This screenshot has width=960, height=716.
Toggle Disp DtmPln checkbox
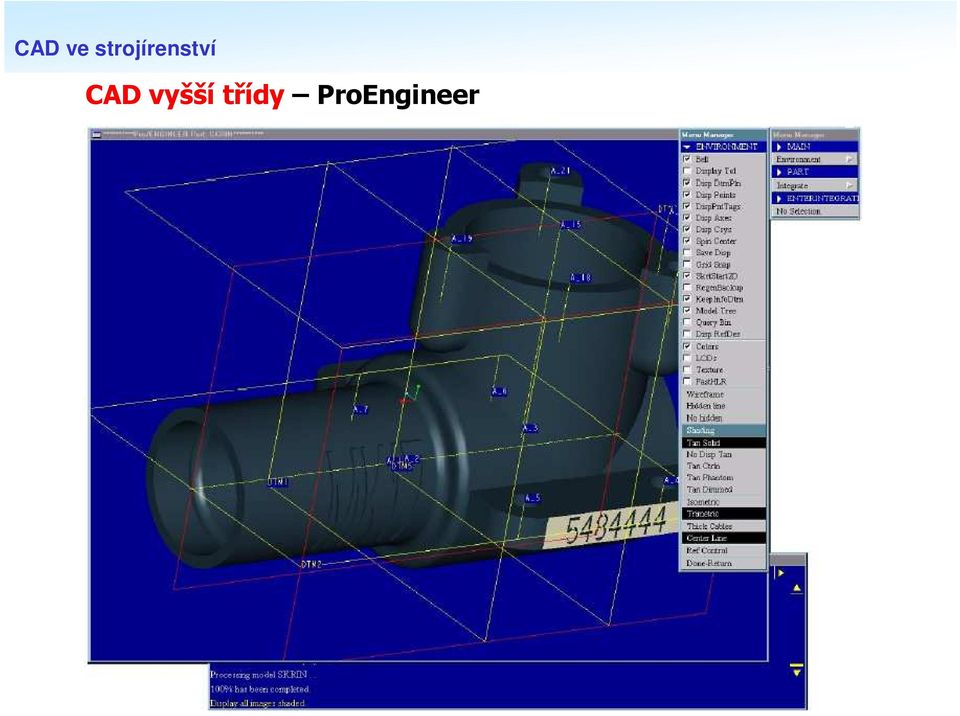(x=687, y=183)
